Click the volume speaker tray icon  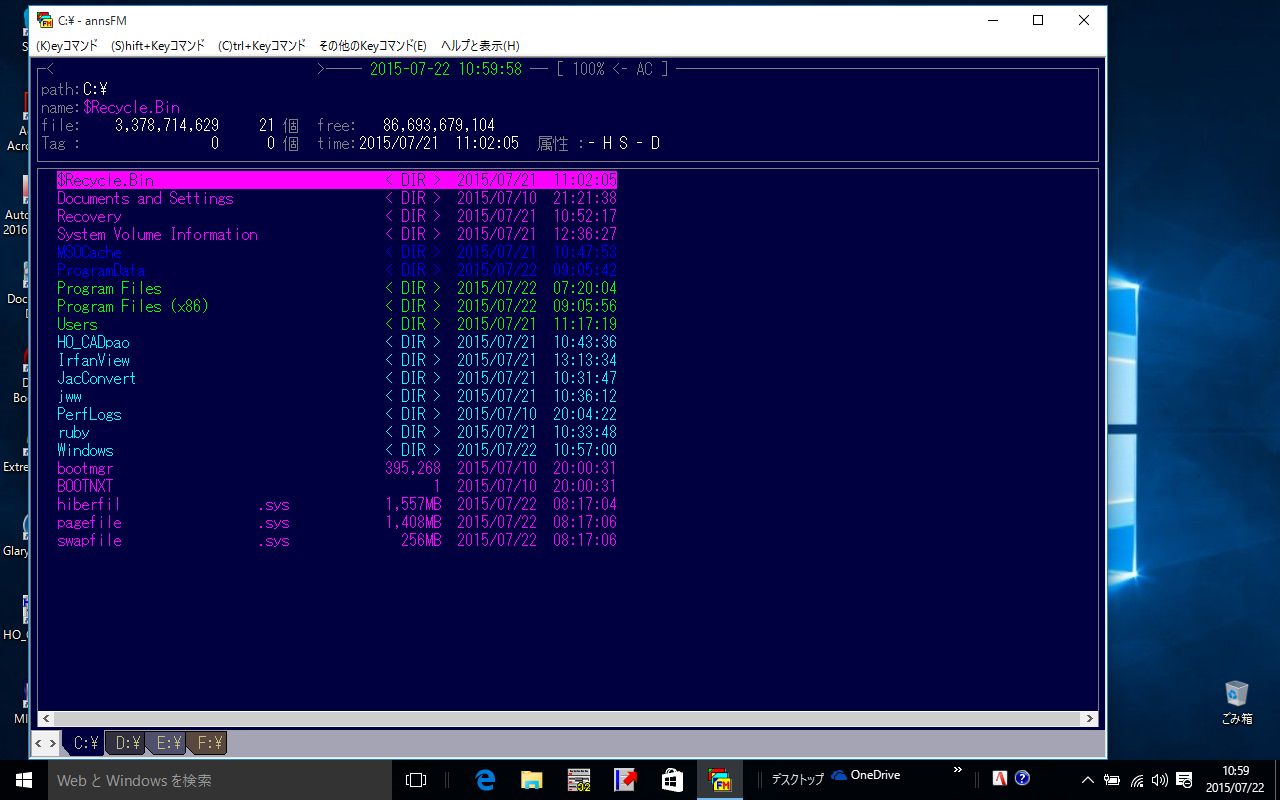coord(1160,779)
